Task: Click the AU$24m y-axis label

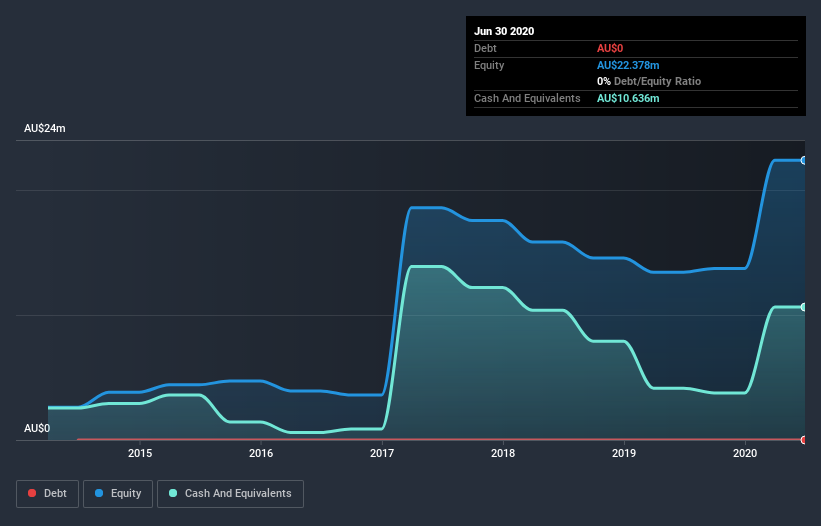Action: click(45, 128)
